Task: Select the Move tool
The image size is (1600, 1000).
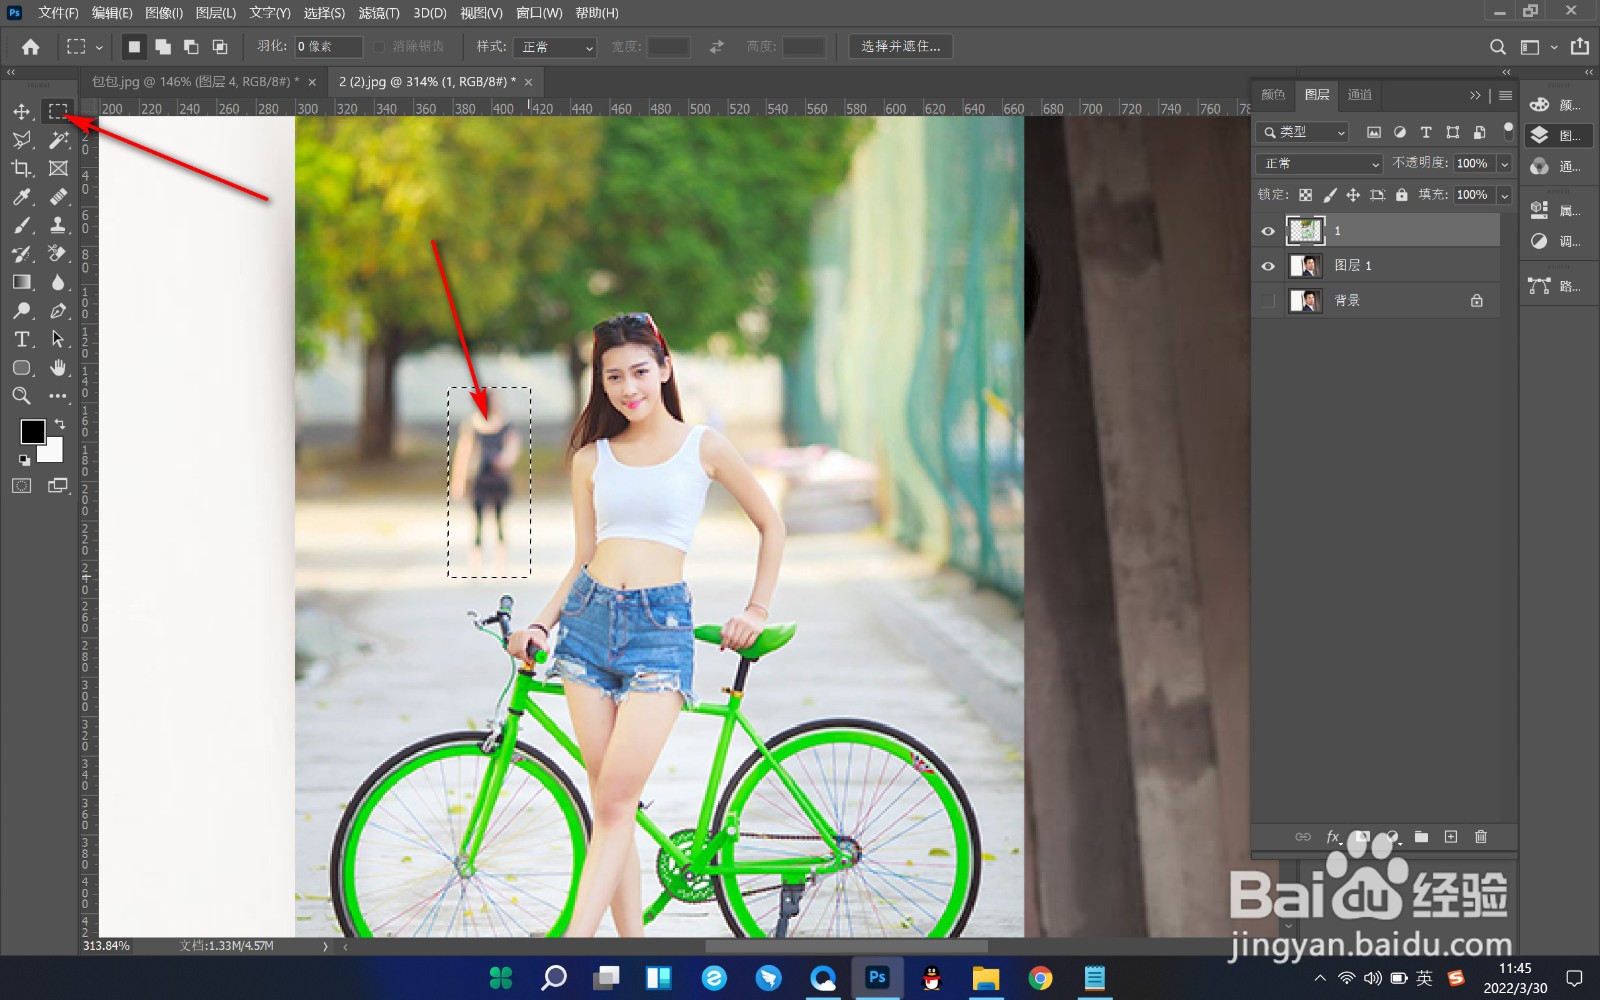Action: click(21, 111)
